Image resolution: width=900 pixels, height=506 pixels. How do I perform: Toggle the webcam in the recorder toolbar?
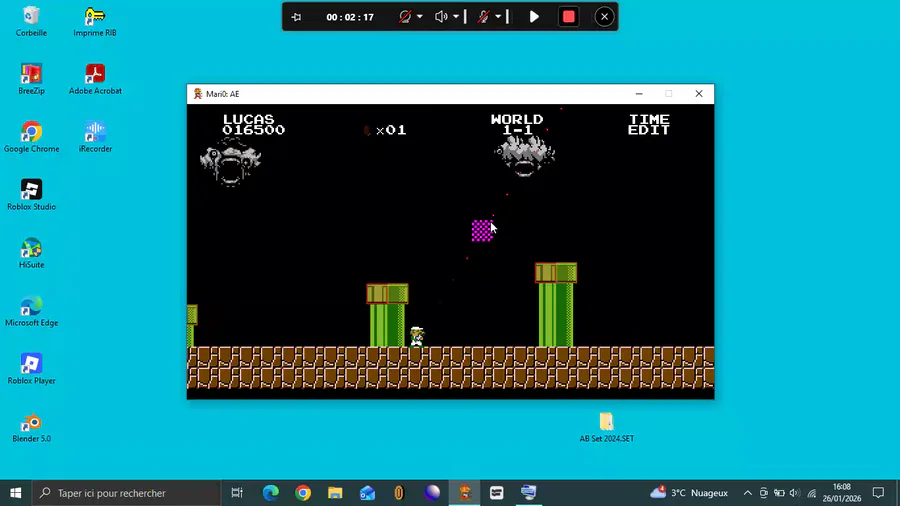pos(405,17)
